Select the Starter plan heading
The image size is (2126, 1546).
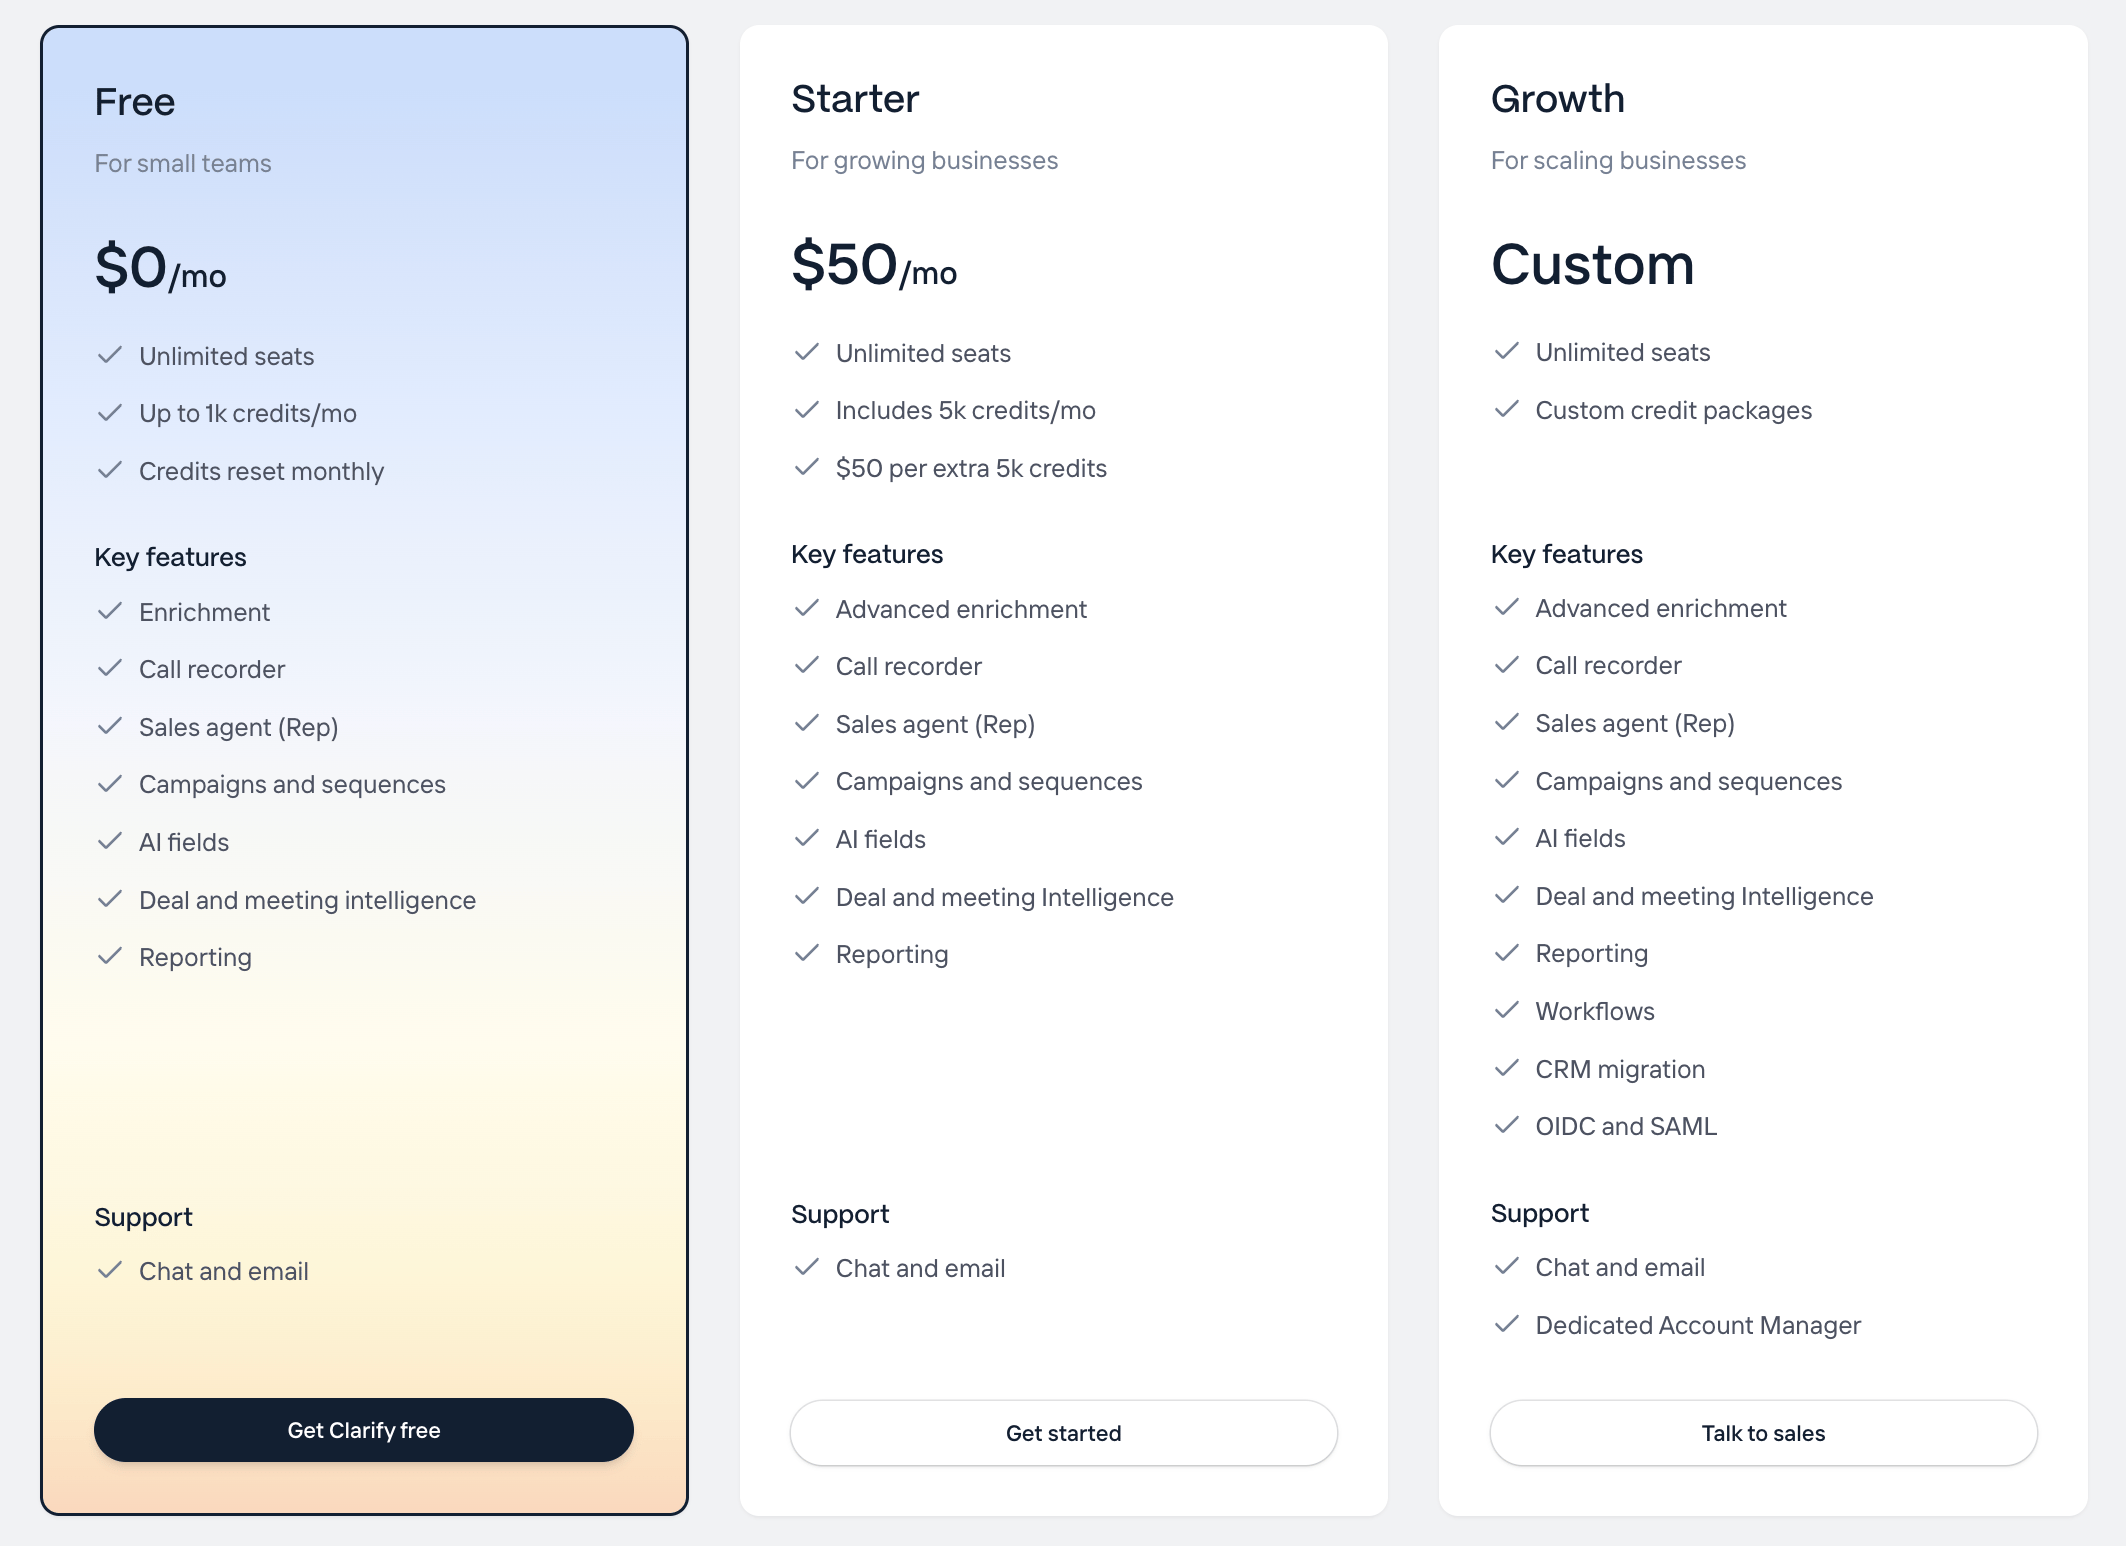(x=855, y=99)
